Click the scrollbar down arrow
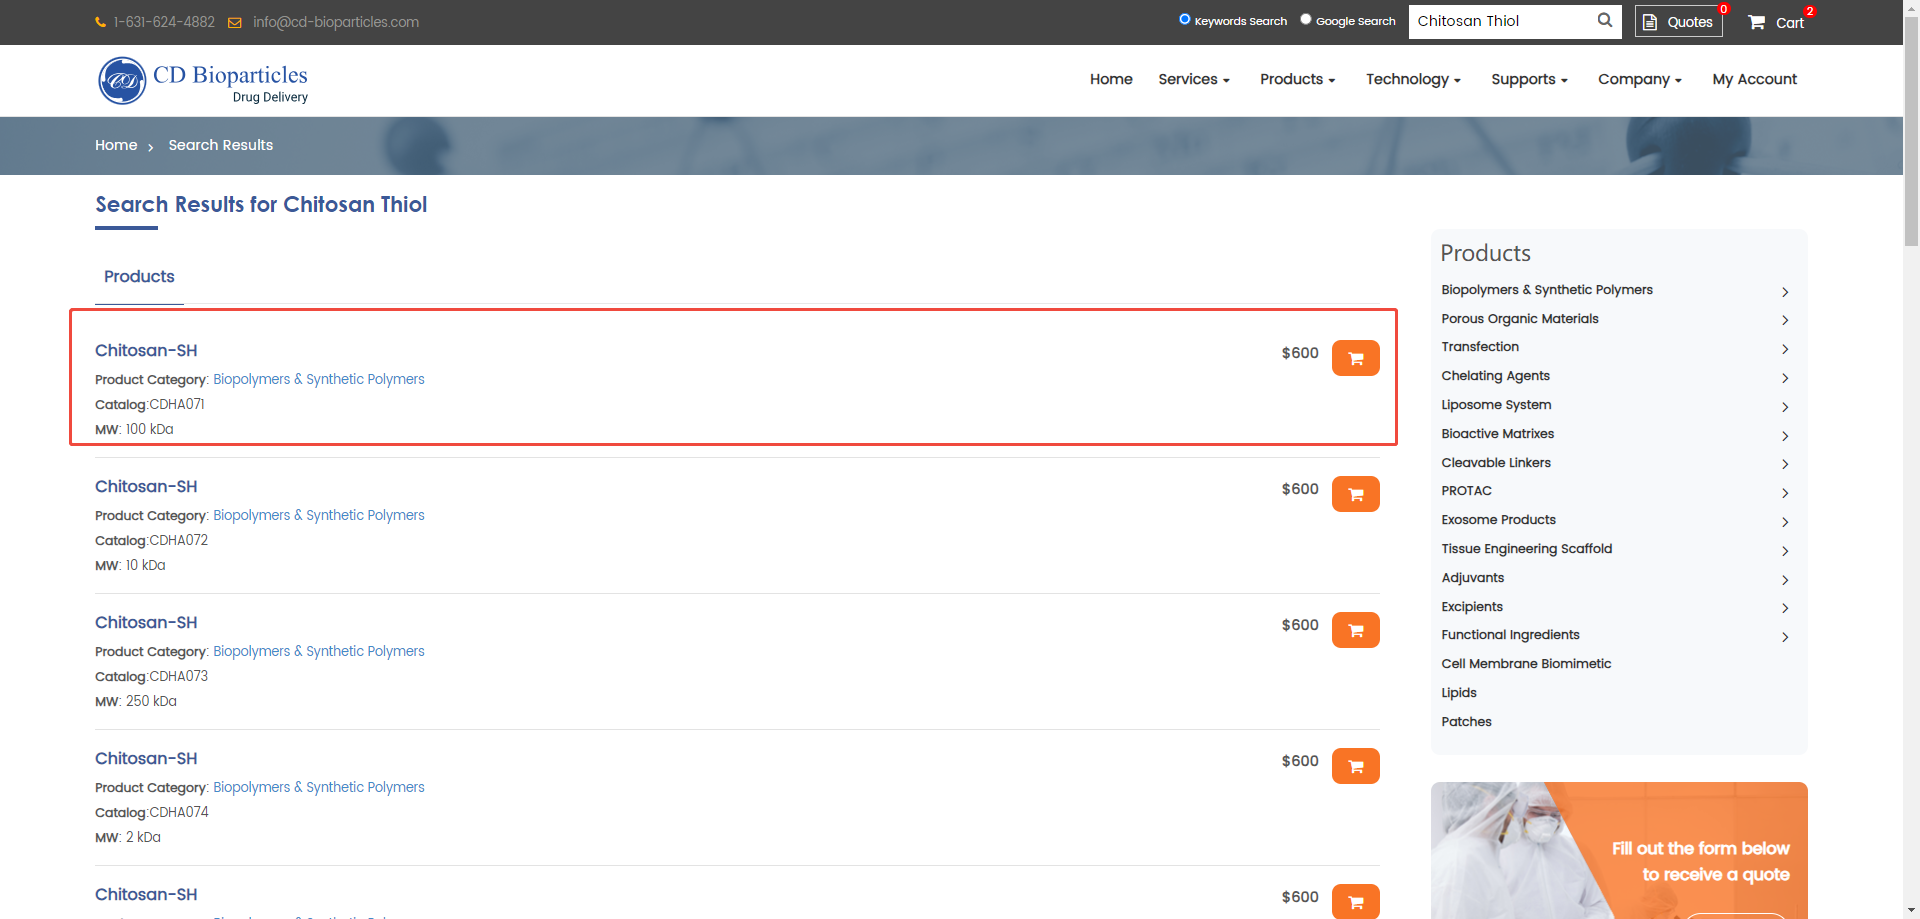This screenshot has width=1920, height=919. [1911, 911]
